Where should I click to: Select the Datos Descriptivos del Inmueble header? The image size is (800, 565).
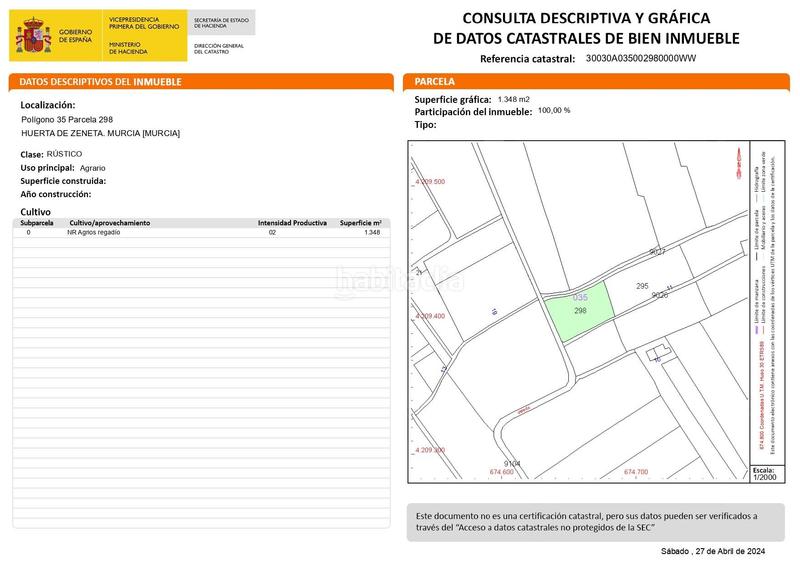(101, 82)
